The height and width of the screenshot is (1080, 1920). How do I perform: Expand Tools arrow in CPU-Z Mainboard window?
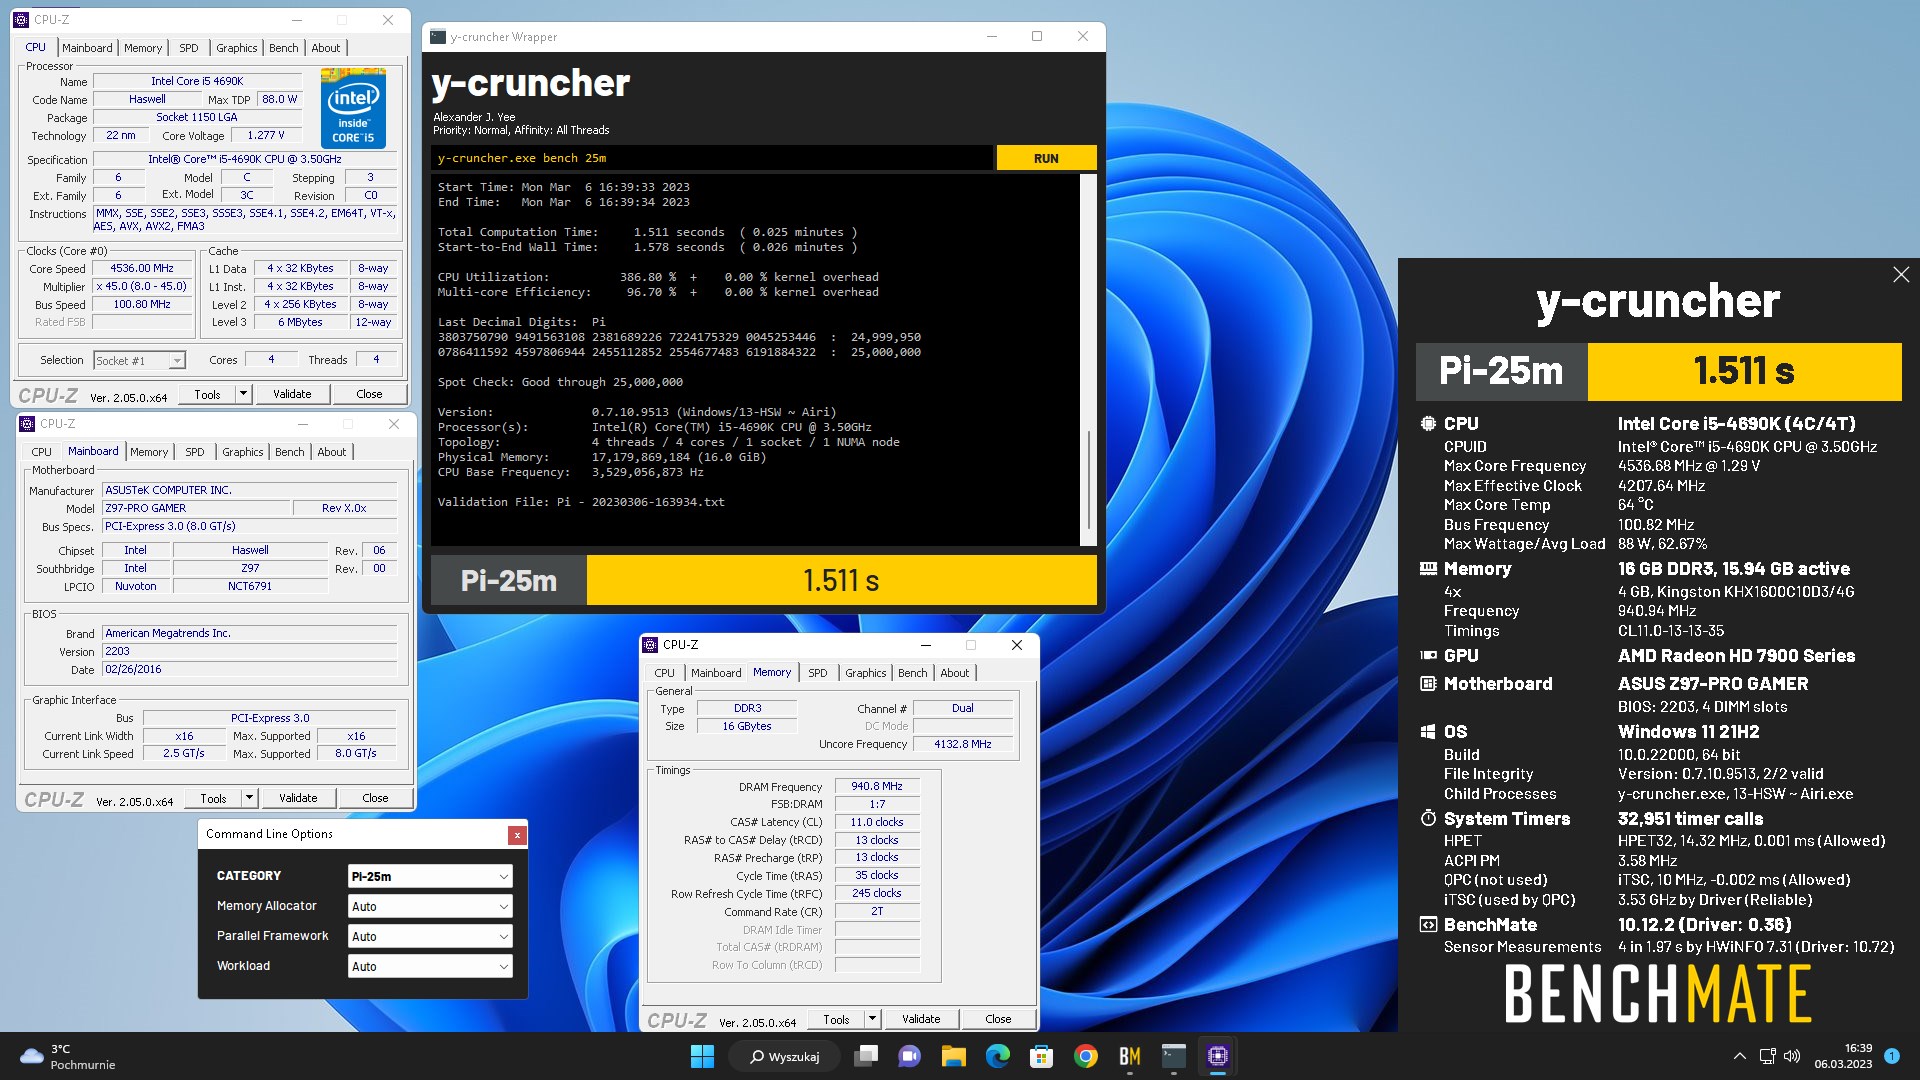coord(249,798)
